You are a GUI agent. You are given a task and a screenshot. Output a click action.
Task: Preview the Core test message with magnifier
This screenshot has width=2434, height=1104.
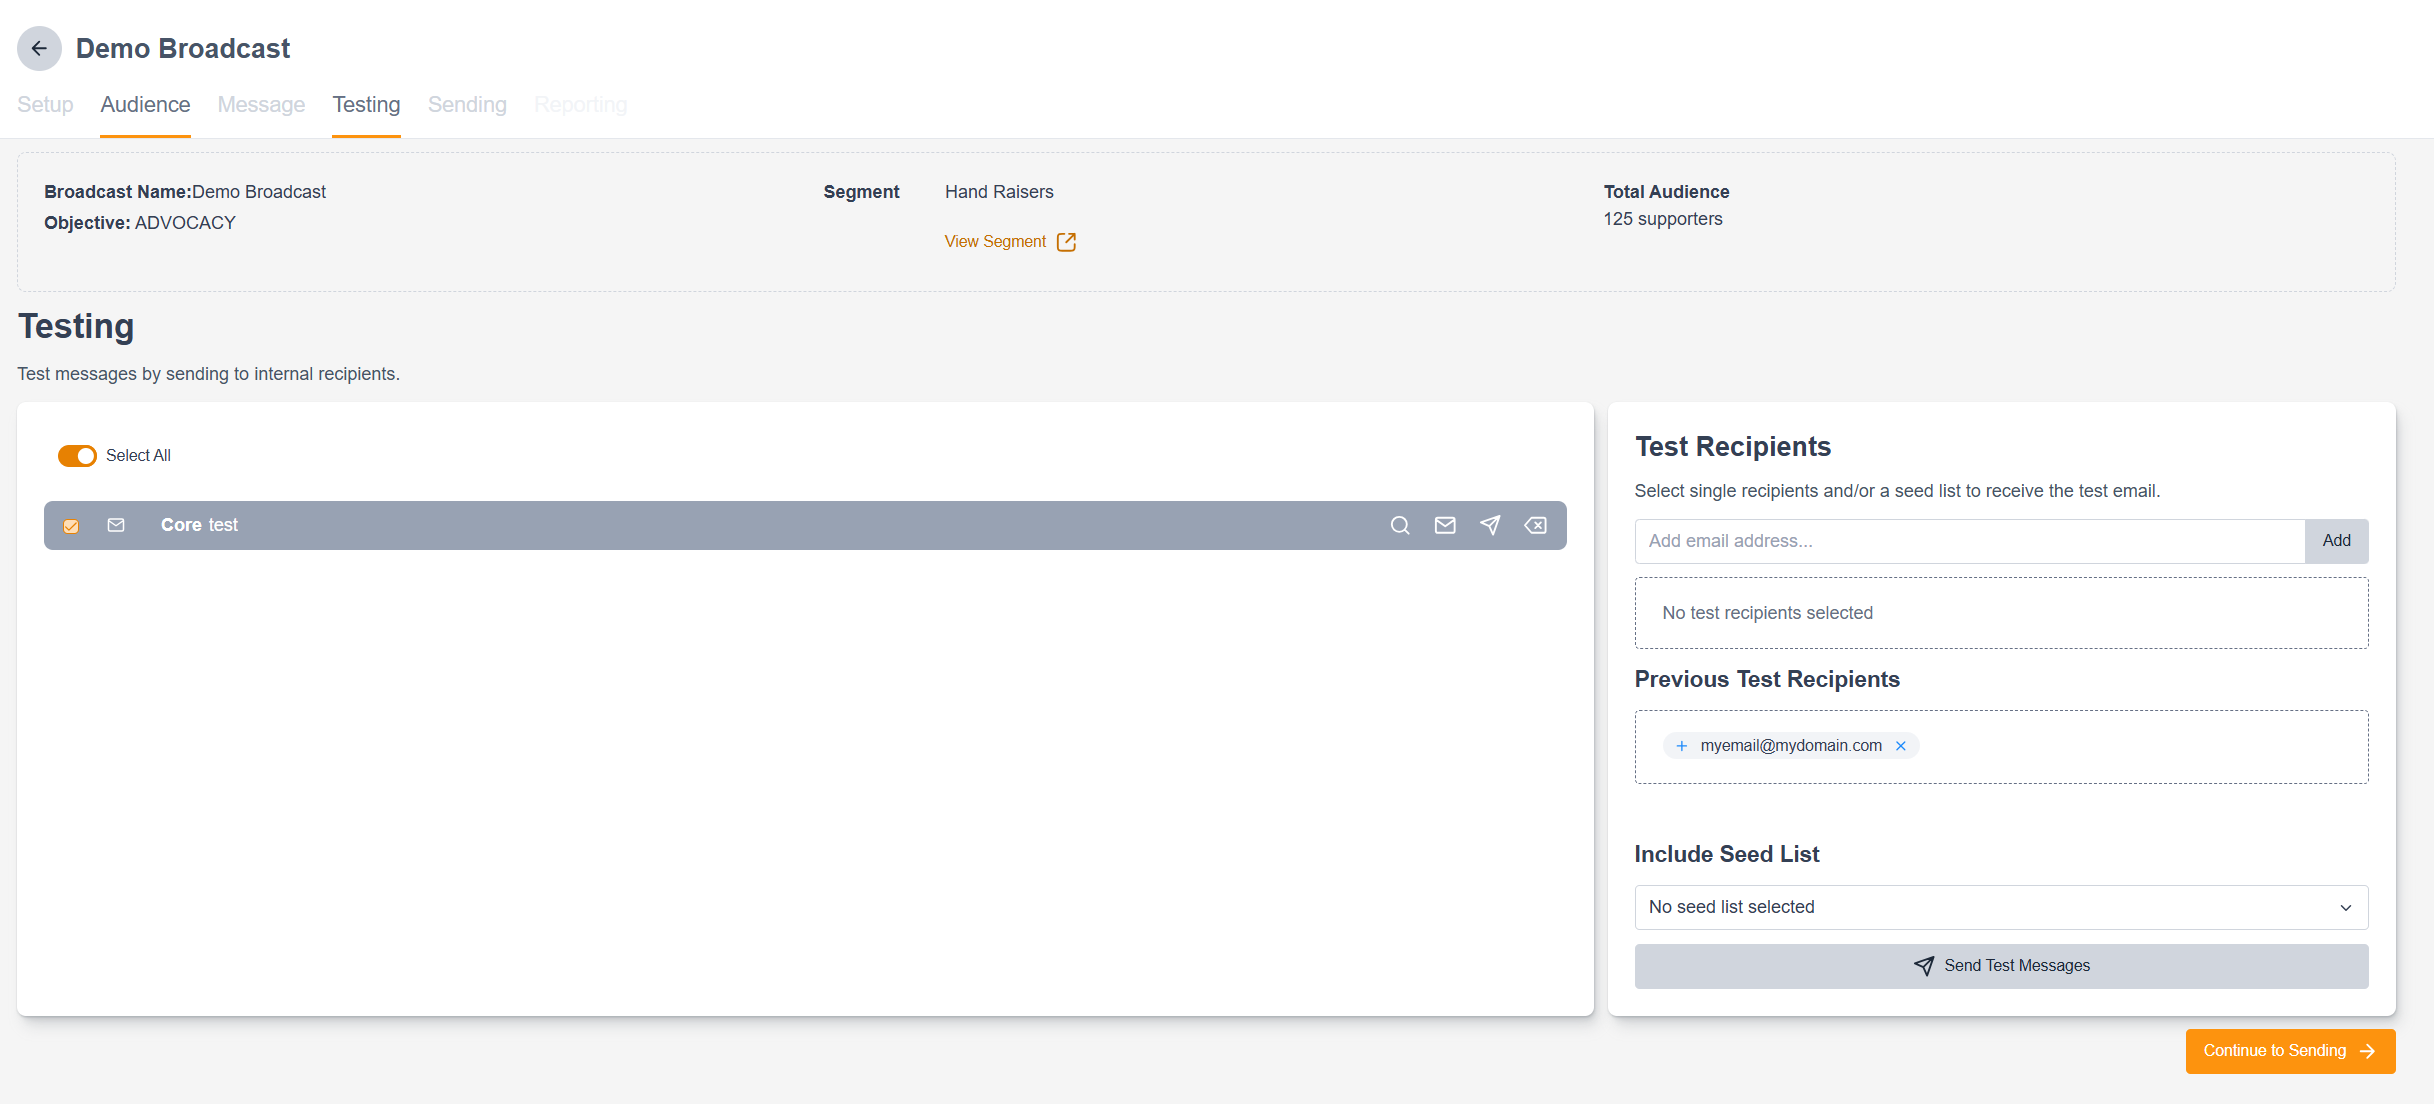click(x=1400, y=525)
